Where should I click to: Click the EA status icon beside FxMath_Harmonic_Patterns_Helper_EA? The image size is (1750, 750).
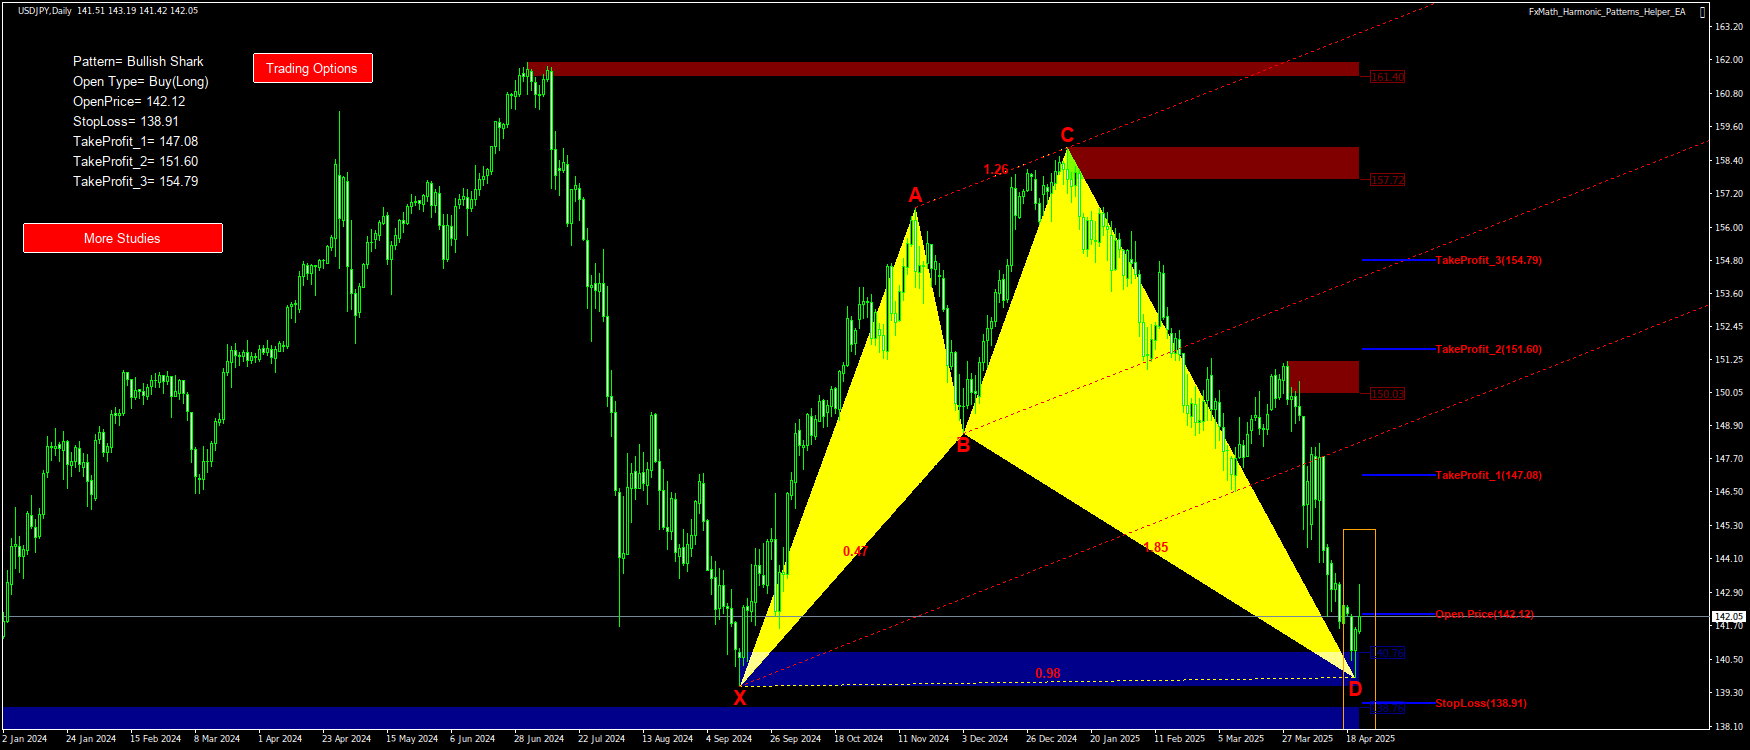1703,12
